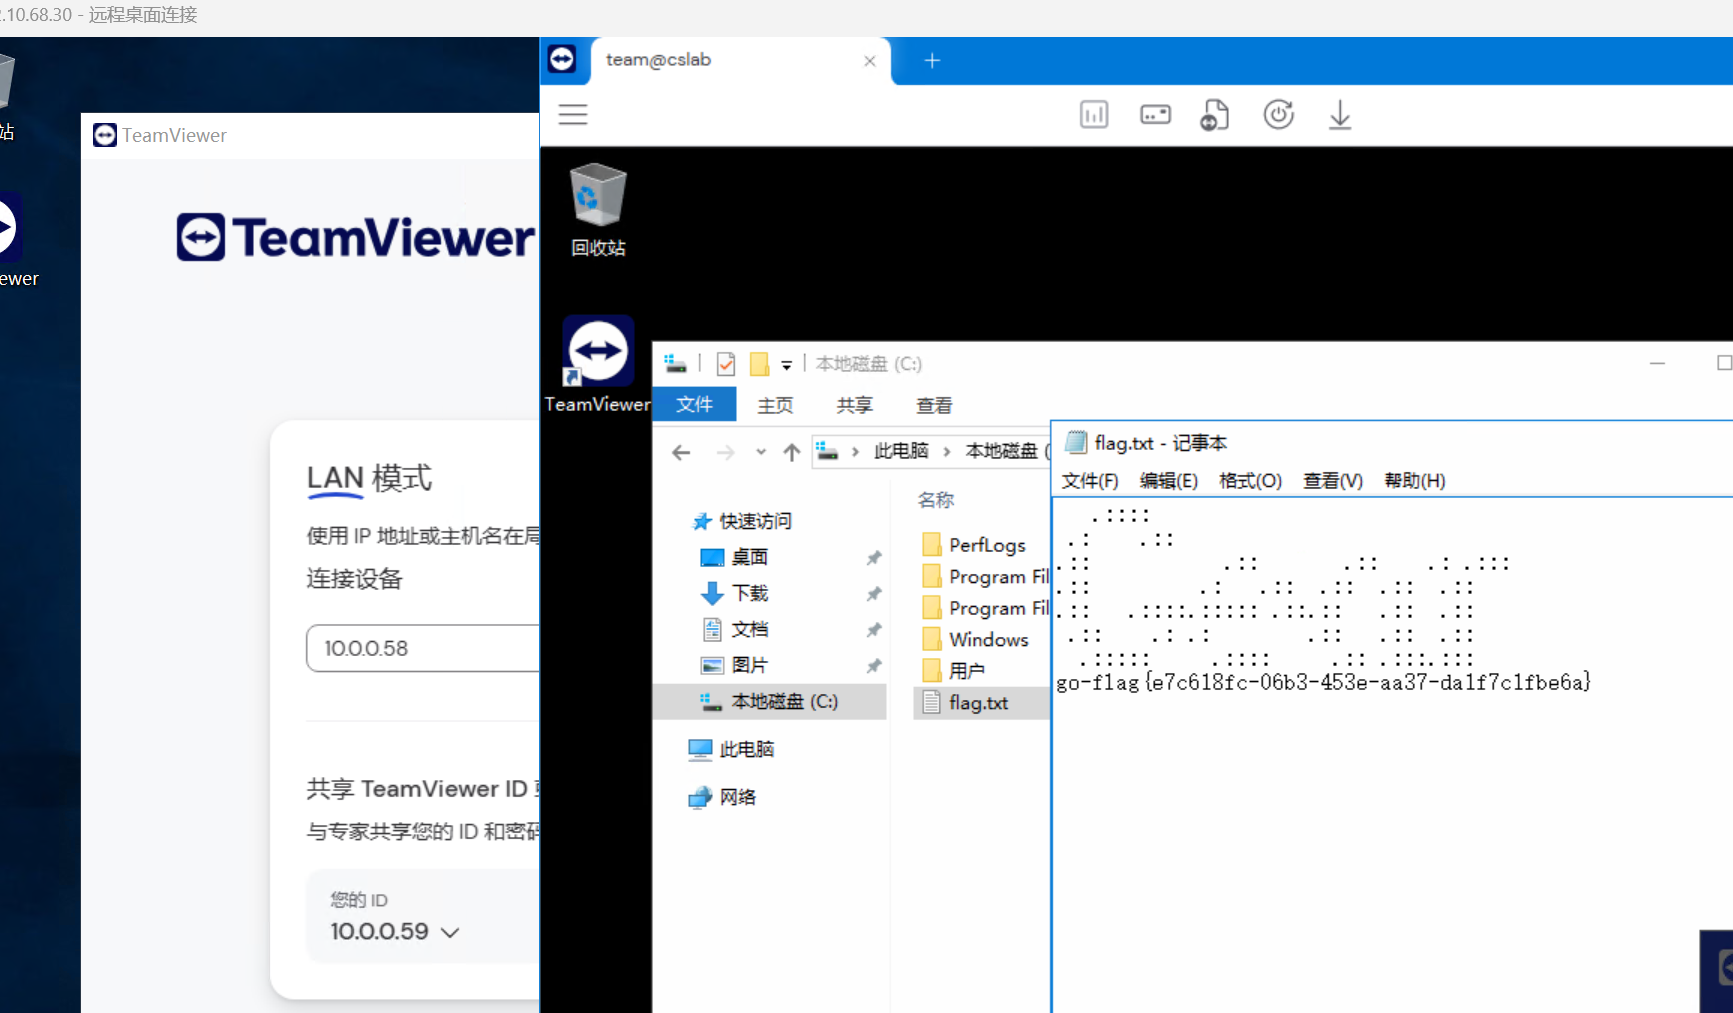This screenshot has width=1733, height=1013.
Task: Close the team@cslab tab
Action: coord(870,61)
